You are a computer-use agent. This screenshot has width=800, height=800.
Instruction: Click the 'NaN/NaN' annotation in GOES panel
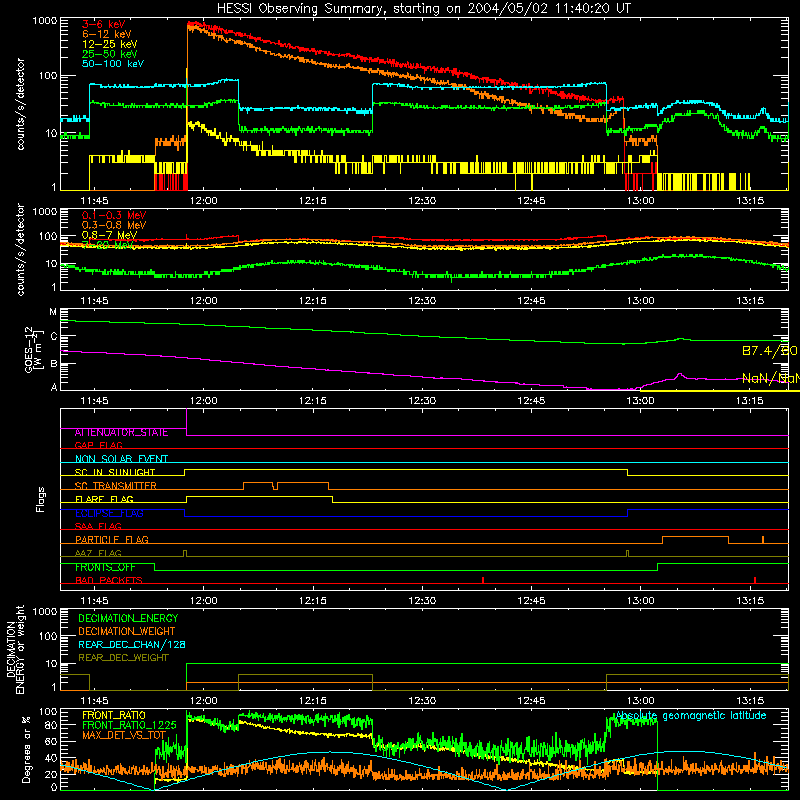[x=770, y=378]
